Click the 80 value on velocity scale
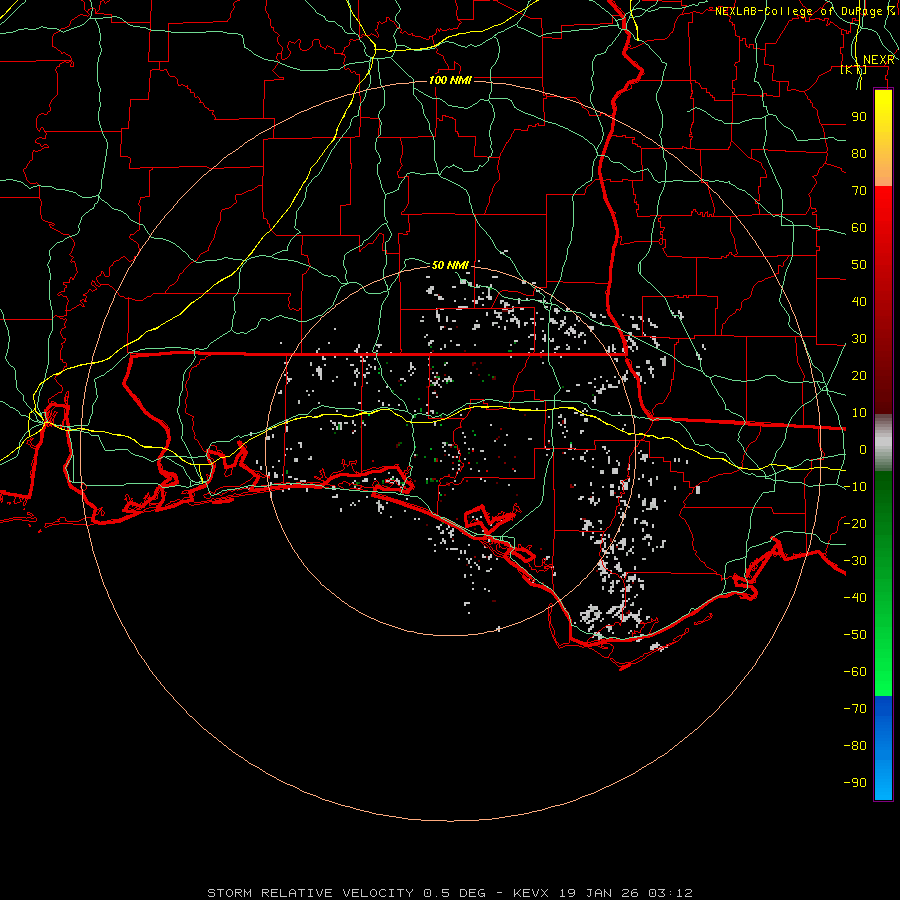This screenshot has height=900, width=900. (x=859, y=154)
